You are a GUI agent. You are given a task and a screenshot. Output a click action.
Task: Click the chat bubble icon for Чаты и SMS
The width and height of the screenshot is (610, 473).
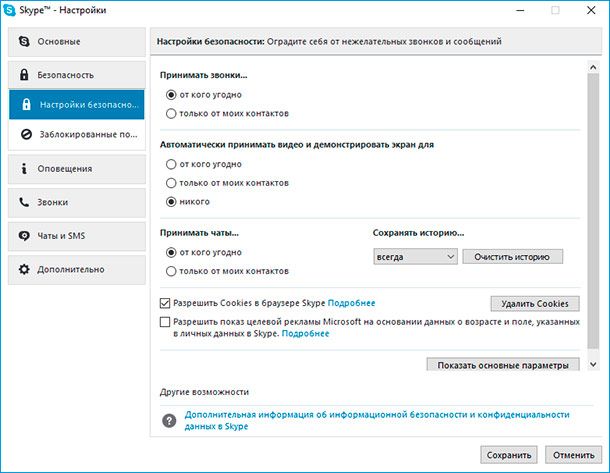[24, 236]
